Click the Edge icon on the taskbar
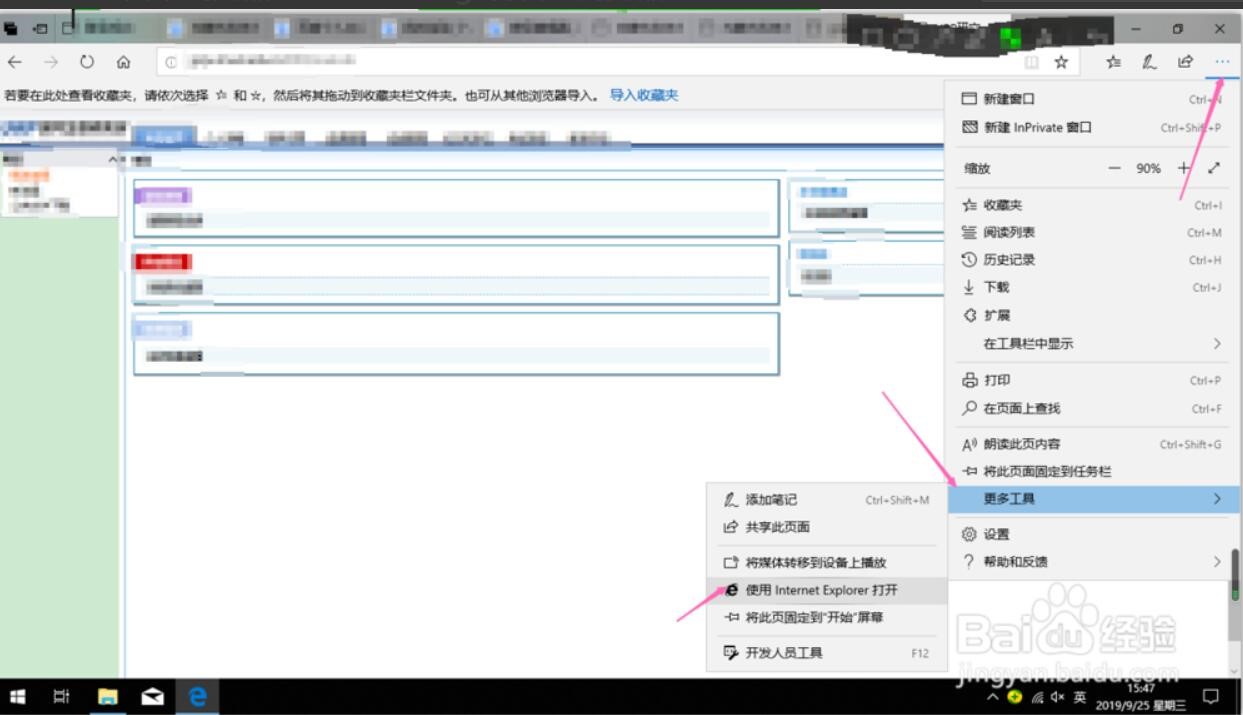 point(197,697)
